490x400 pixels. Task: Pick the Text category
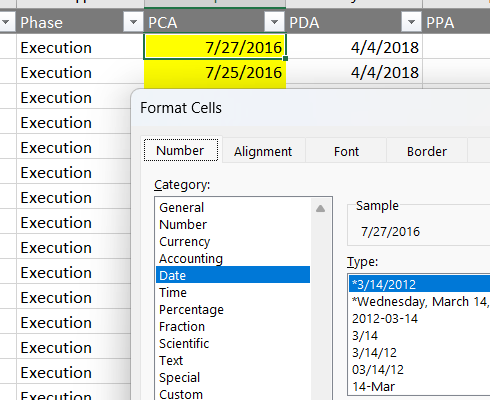[171, 360]
